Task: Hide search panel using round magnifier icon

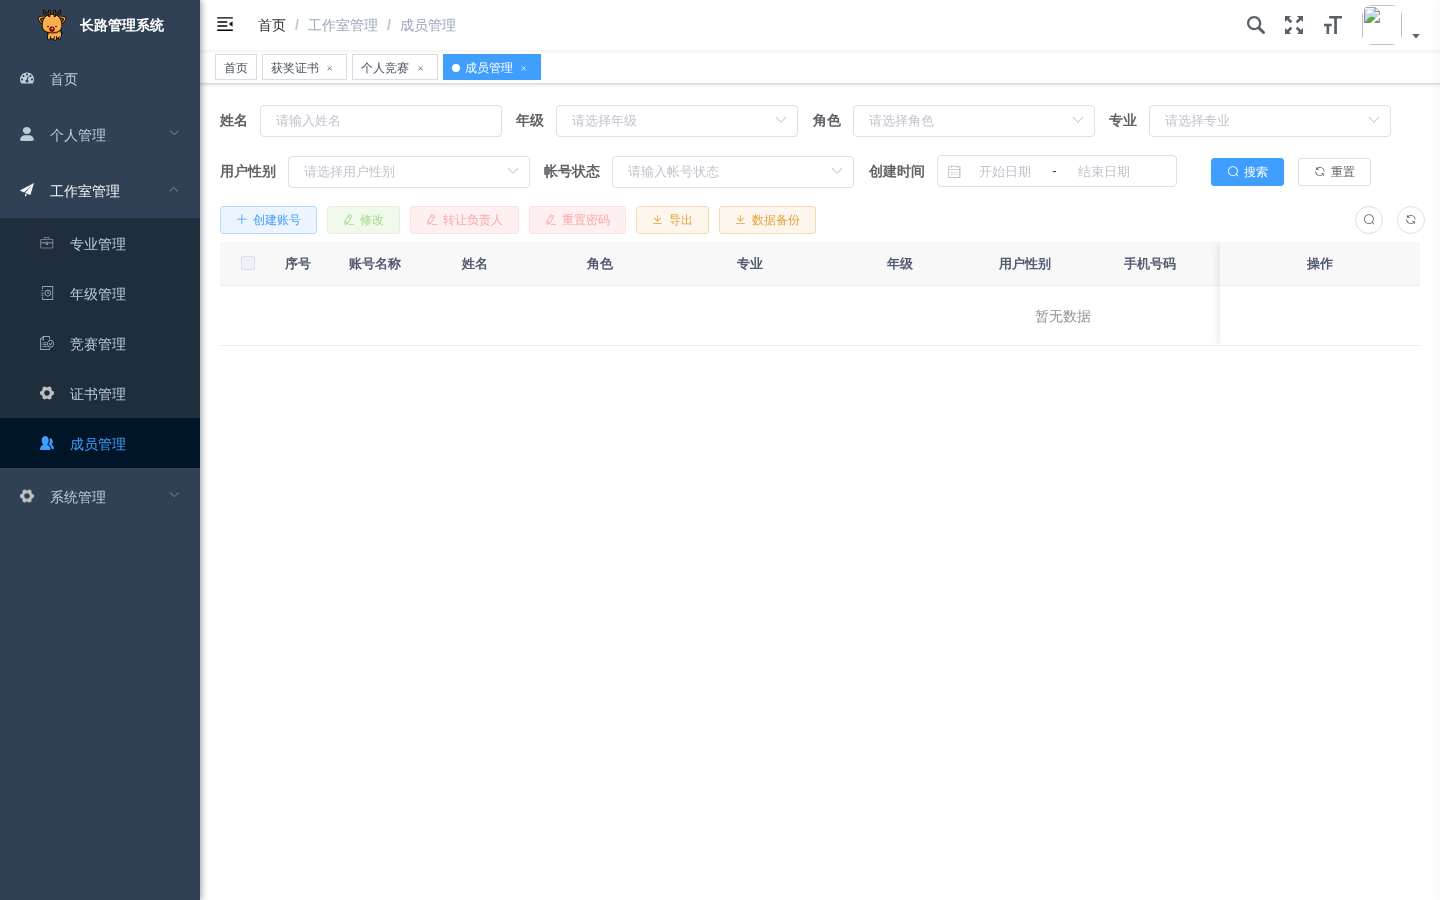Action: 1369,220
